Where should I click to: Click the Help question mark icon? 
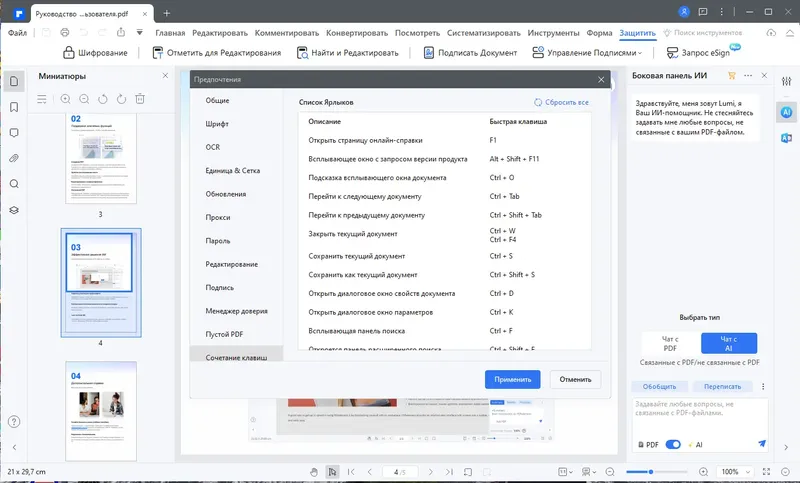(x=14, y=422)
